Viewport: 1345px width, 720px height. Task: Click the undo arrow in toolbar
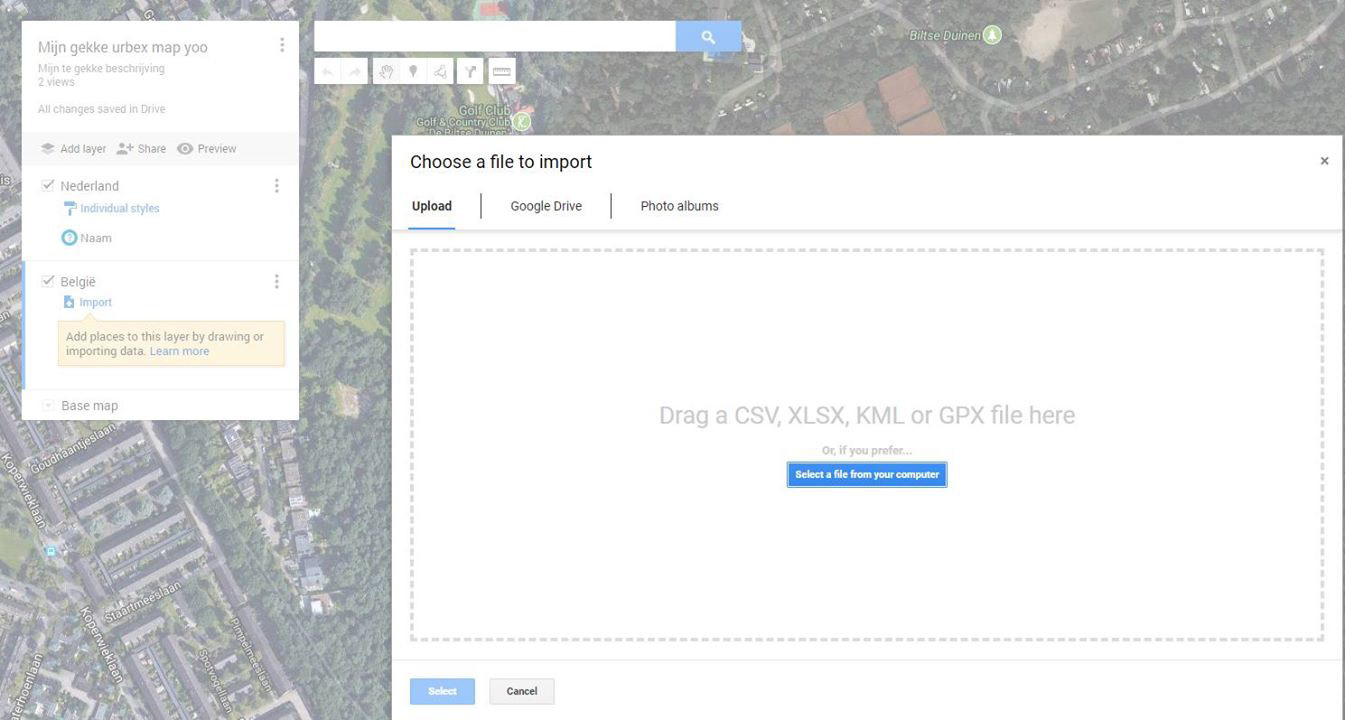tap(328, 71)
